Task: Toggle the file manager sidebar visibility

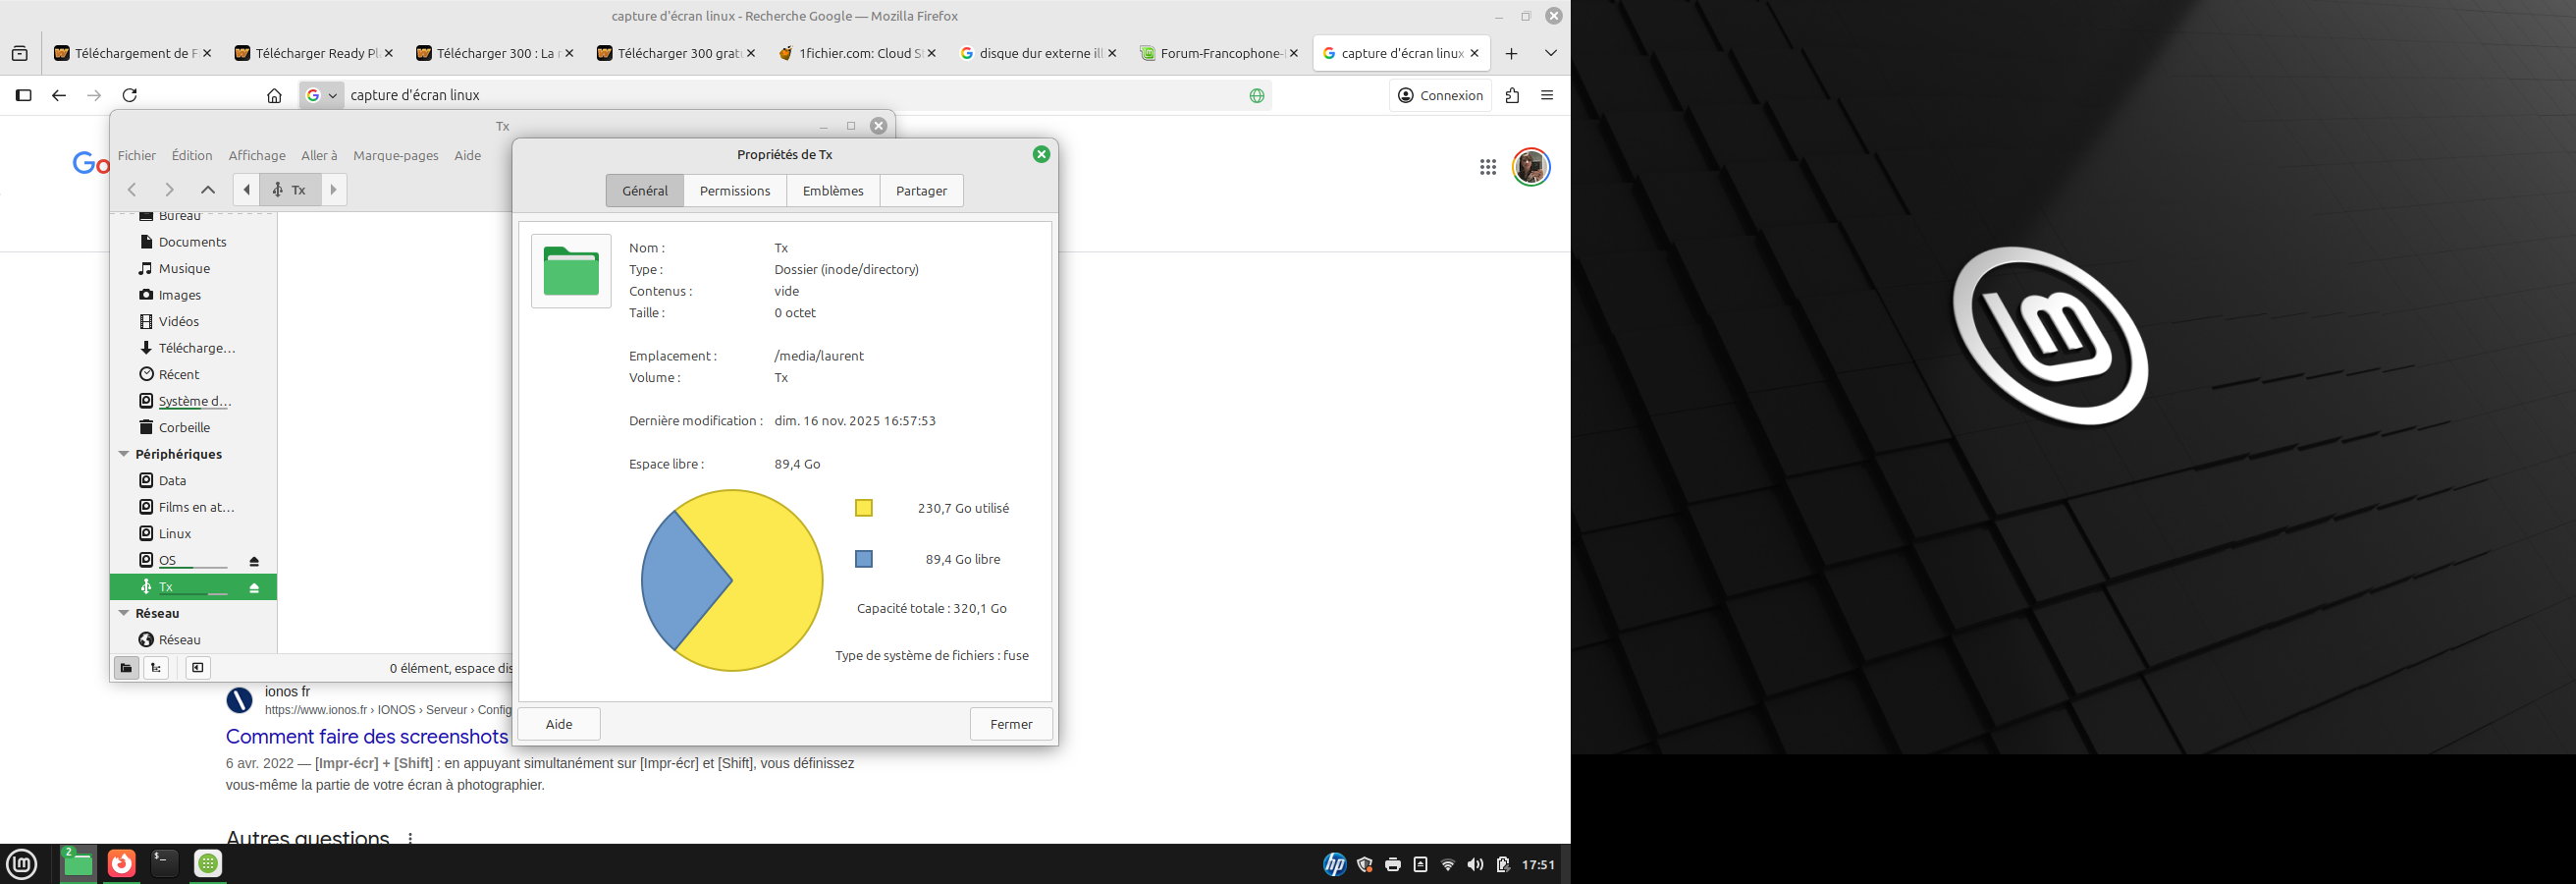Action: click(198, 668)
